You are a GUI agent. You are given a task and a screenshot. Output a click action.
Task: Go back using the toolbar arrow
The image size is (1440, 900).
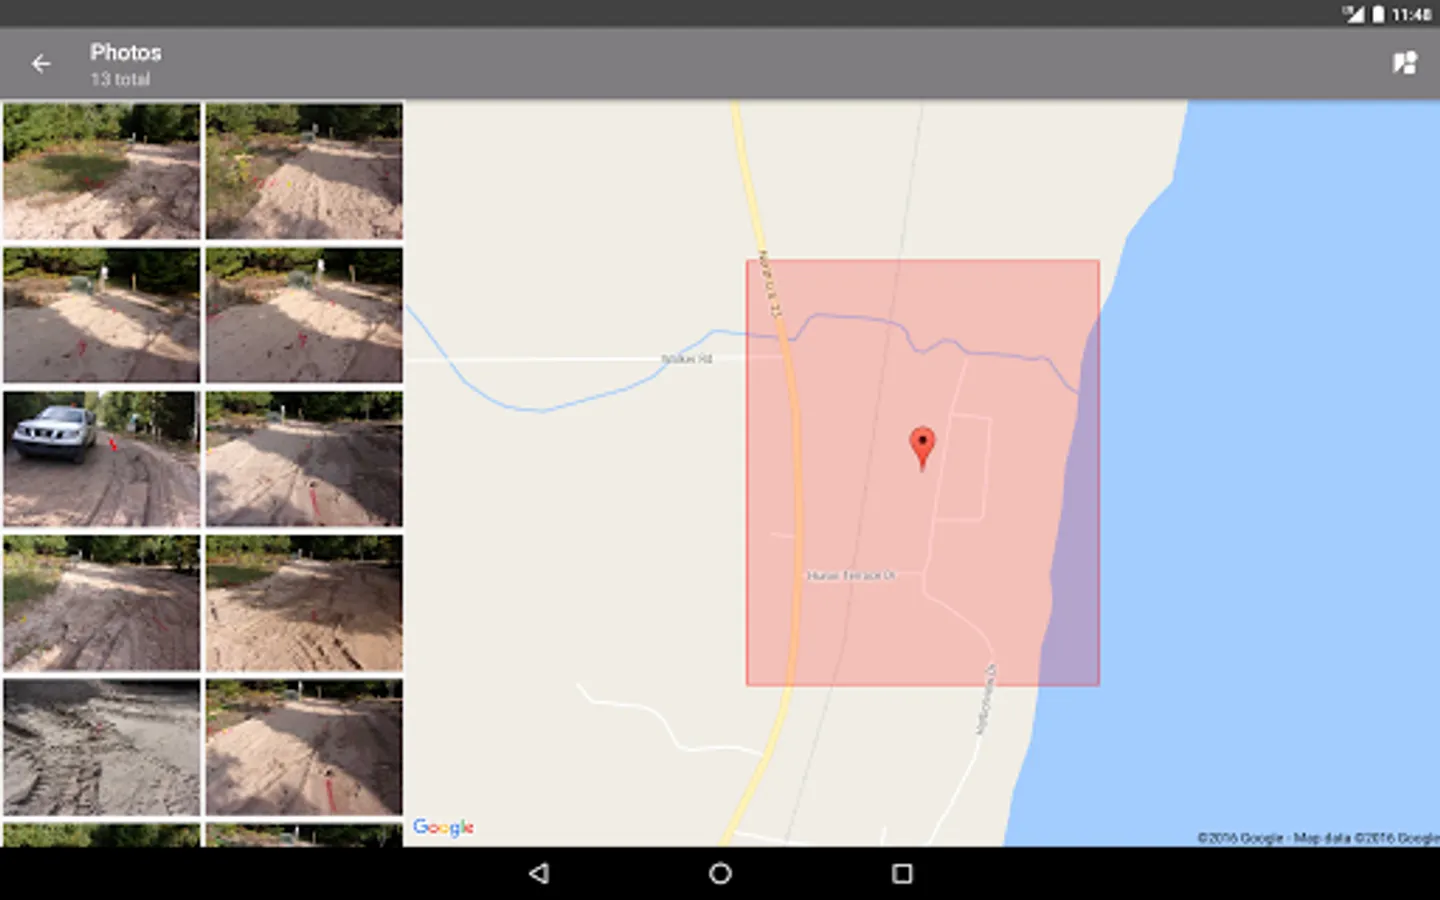[x=41, y=64]
